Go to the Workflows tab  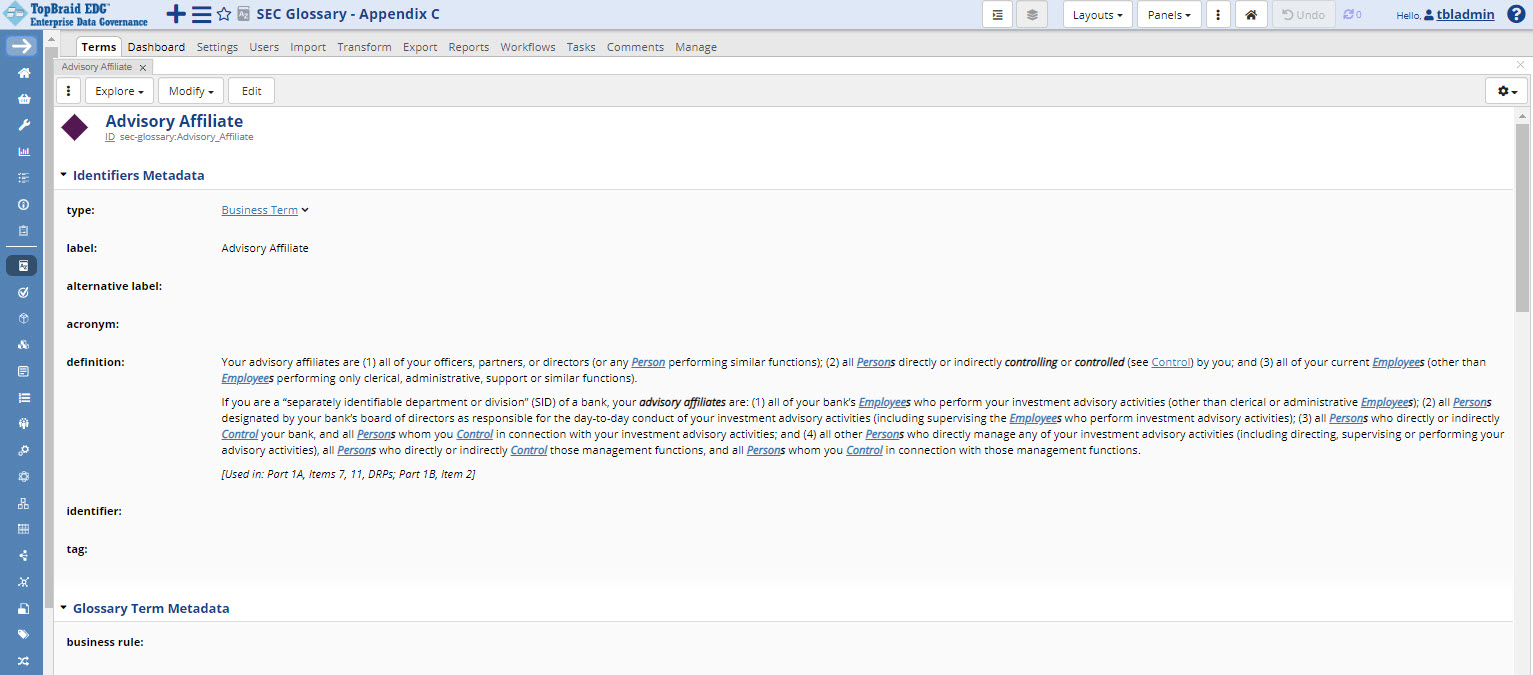point(527,47)
